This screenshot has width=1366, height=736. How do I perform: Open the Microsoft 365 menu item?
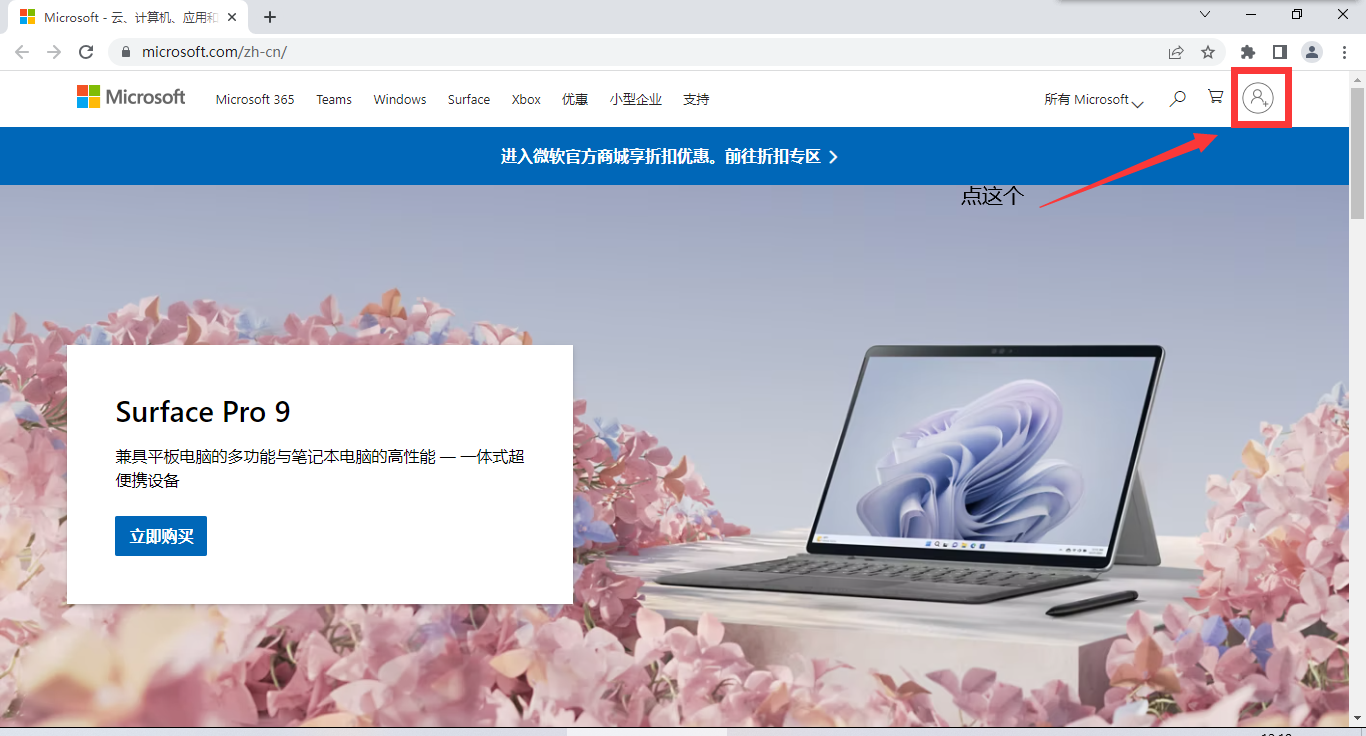pyautogui.click(x=255, y=99)
